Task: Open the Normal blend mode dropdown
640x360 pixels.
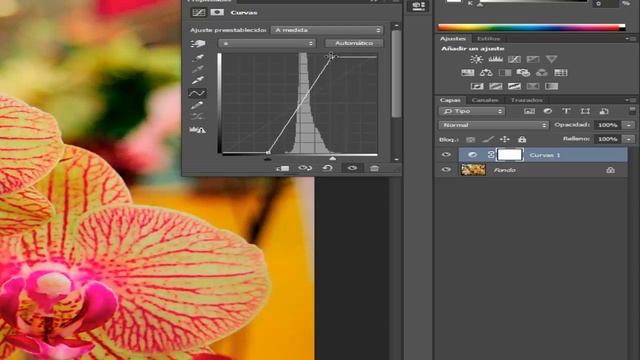Action: pyautogui.click(x=493, y=125)
